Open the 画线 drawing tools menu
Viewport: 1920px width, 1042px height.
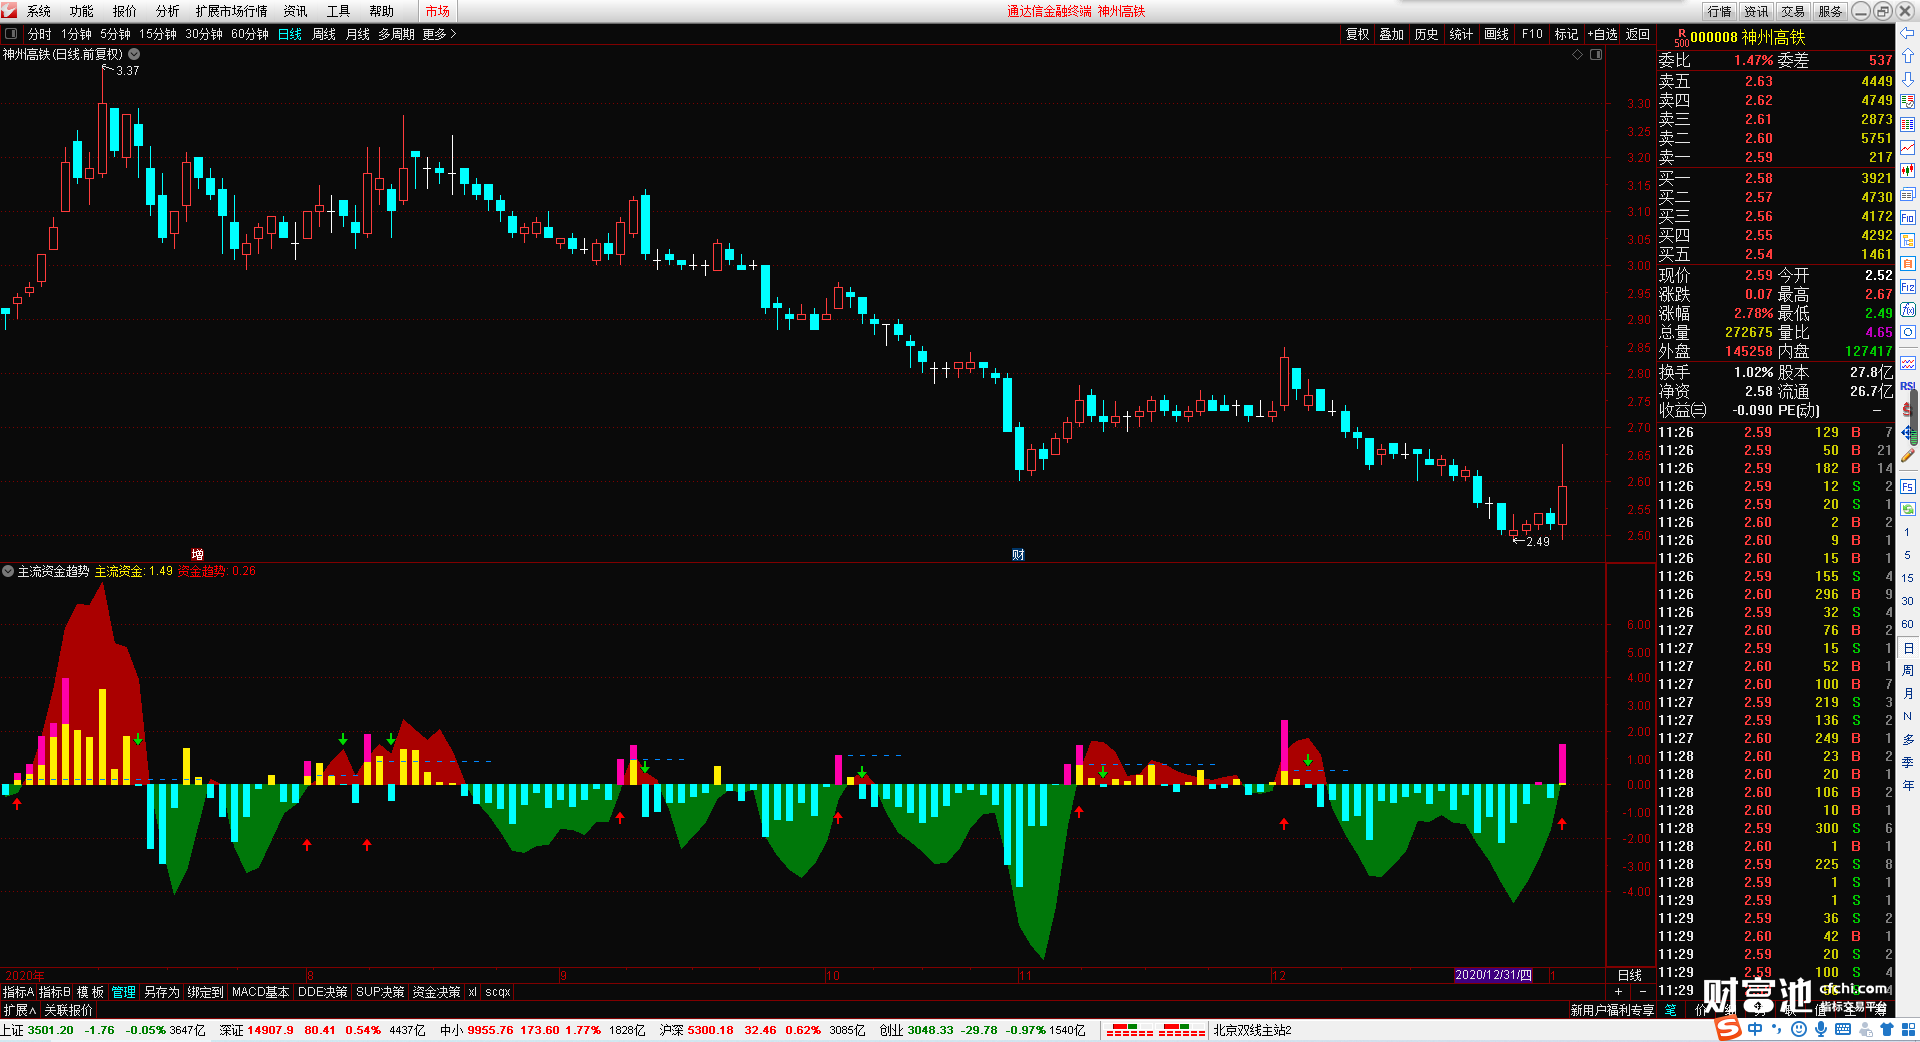(1496, 34)
